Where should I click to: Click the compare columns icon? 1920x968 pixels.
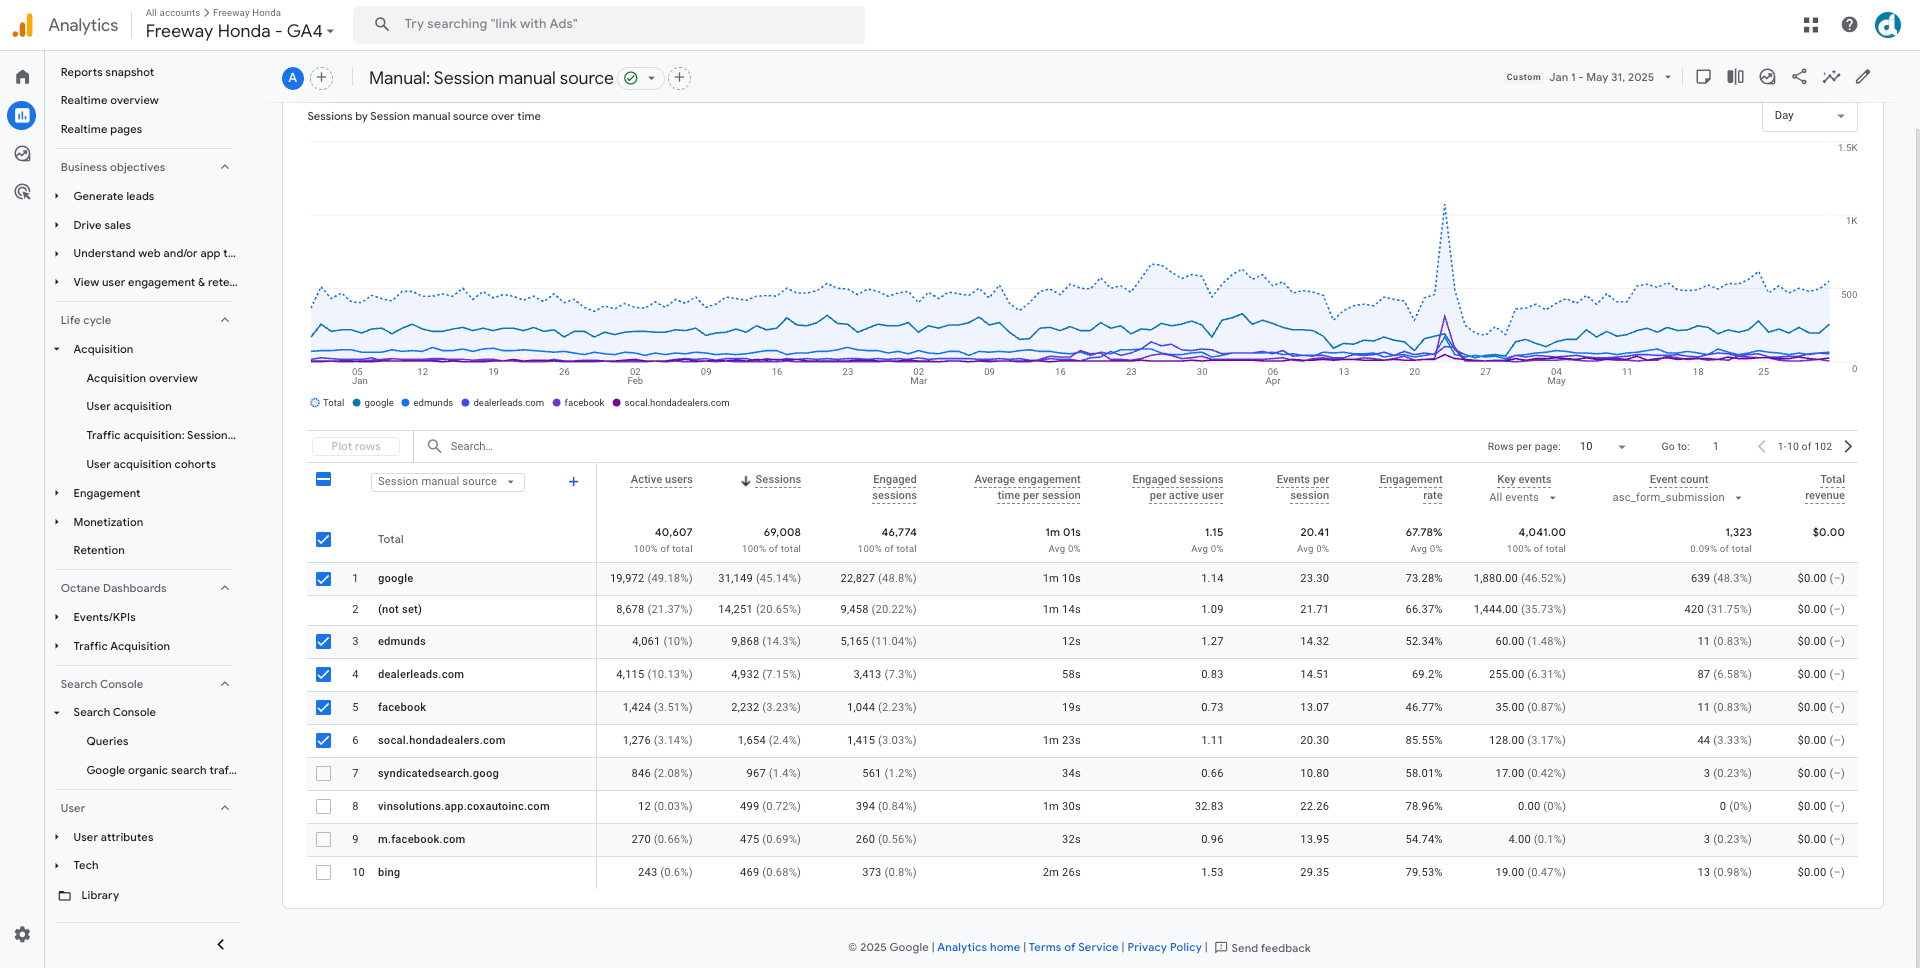1735,77
